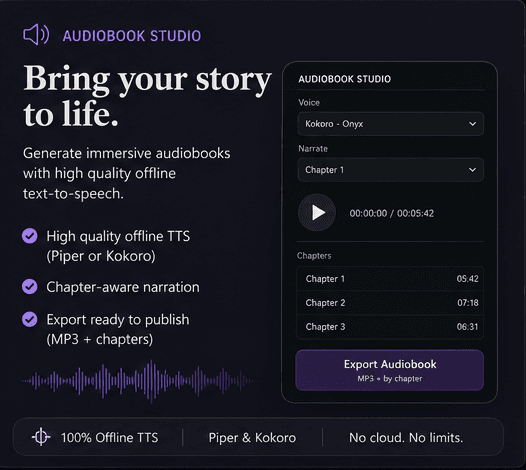Click the Narrate field label
The width and height of the screenshot is (526, 470).
tap(313, 148)
